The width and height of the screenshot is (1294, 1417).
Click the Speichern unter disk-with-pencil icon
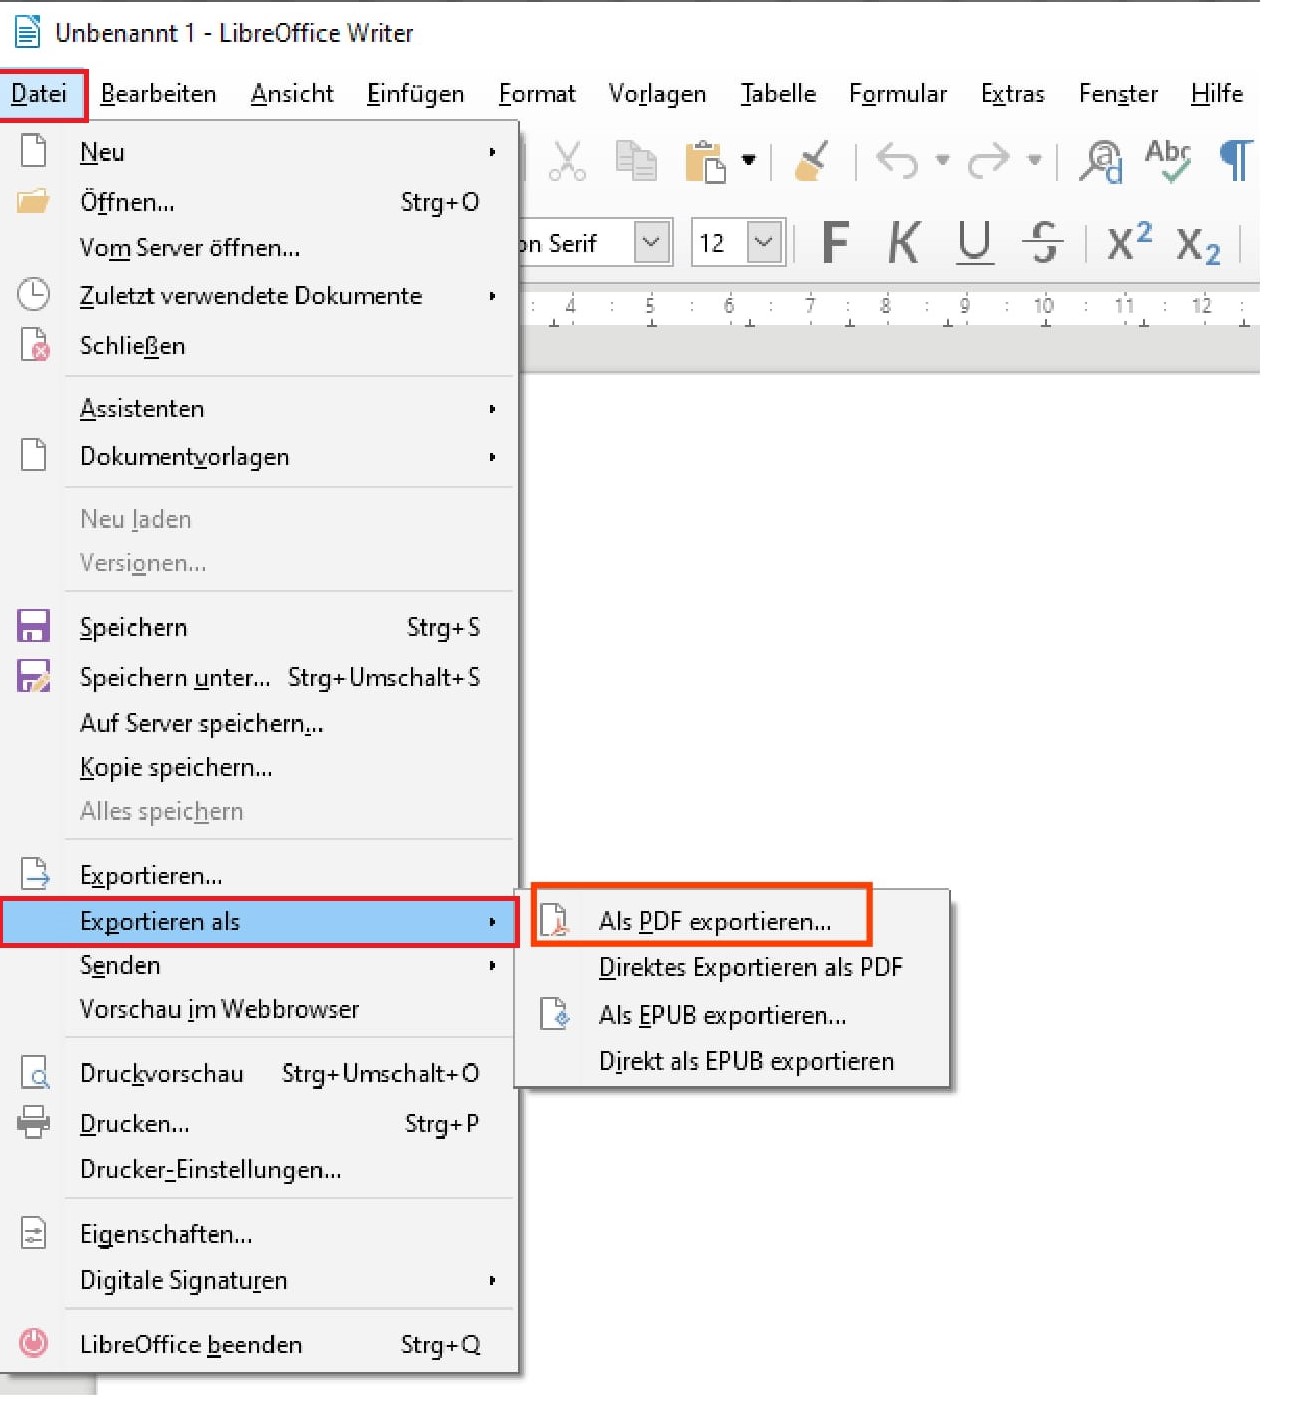point(33,677)
